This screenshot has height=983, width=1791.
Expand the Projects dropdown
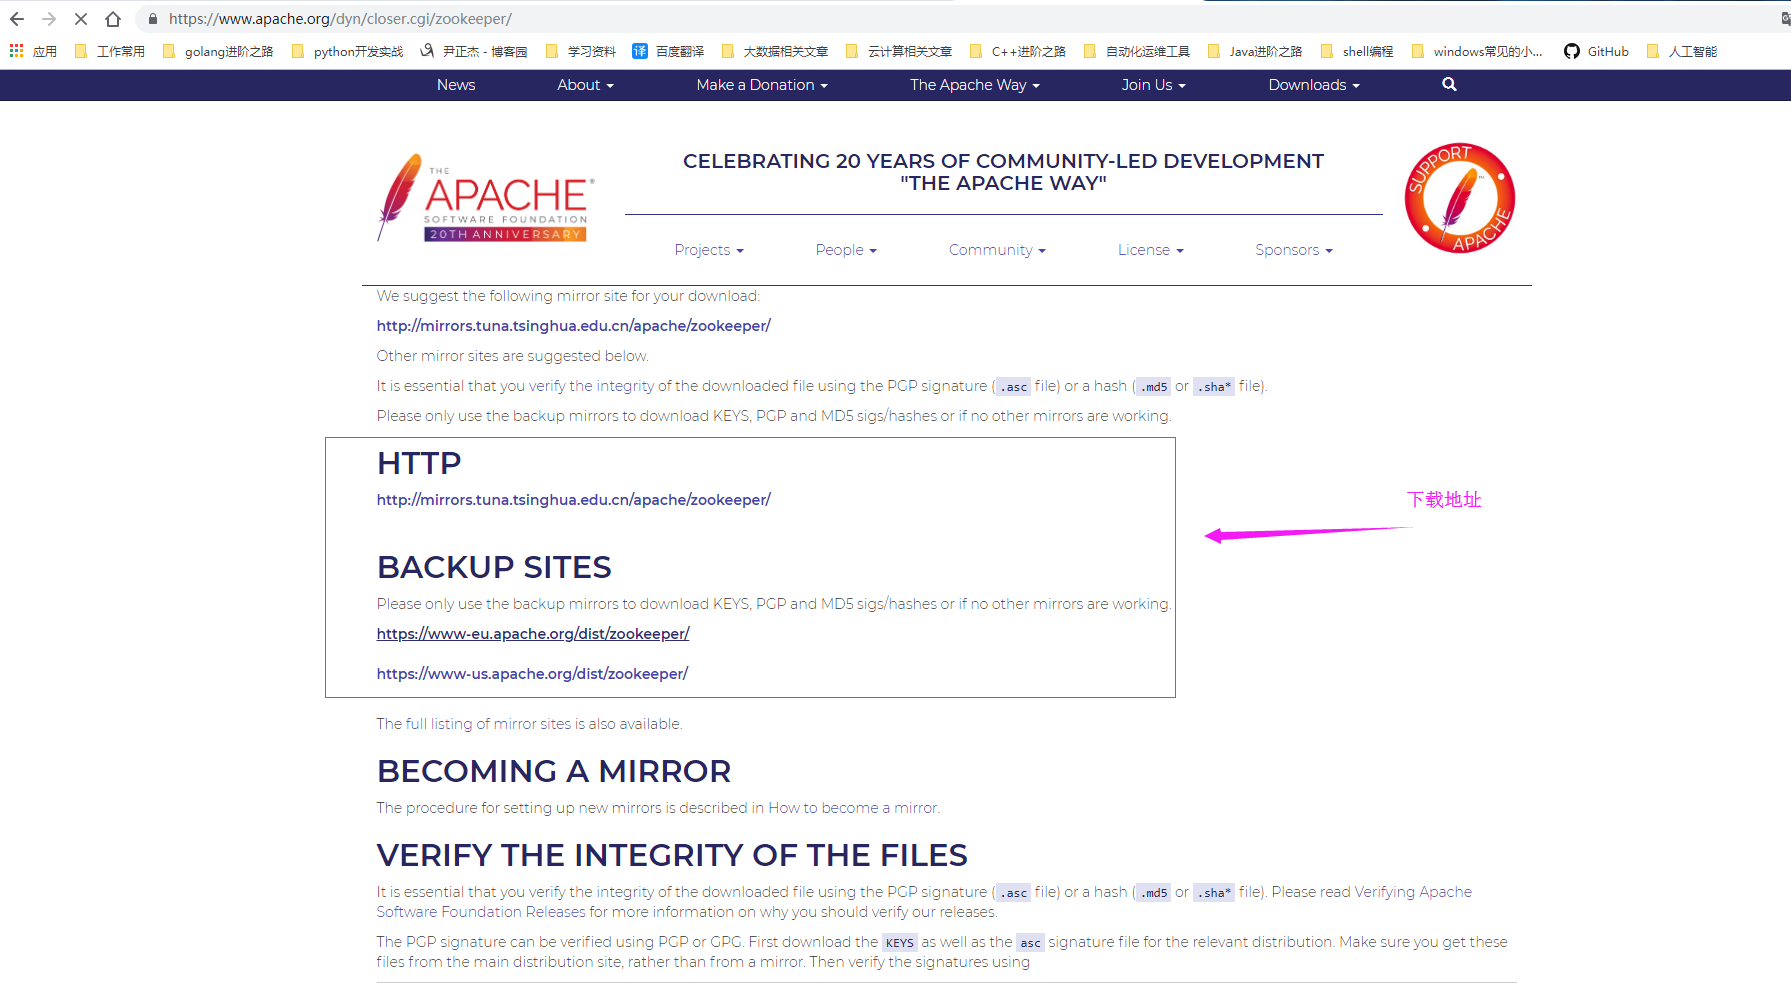point(709,250)
